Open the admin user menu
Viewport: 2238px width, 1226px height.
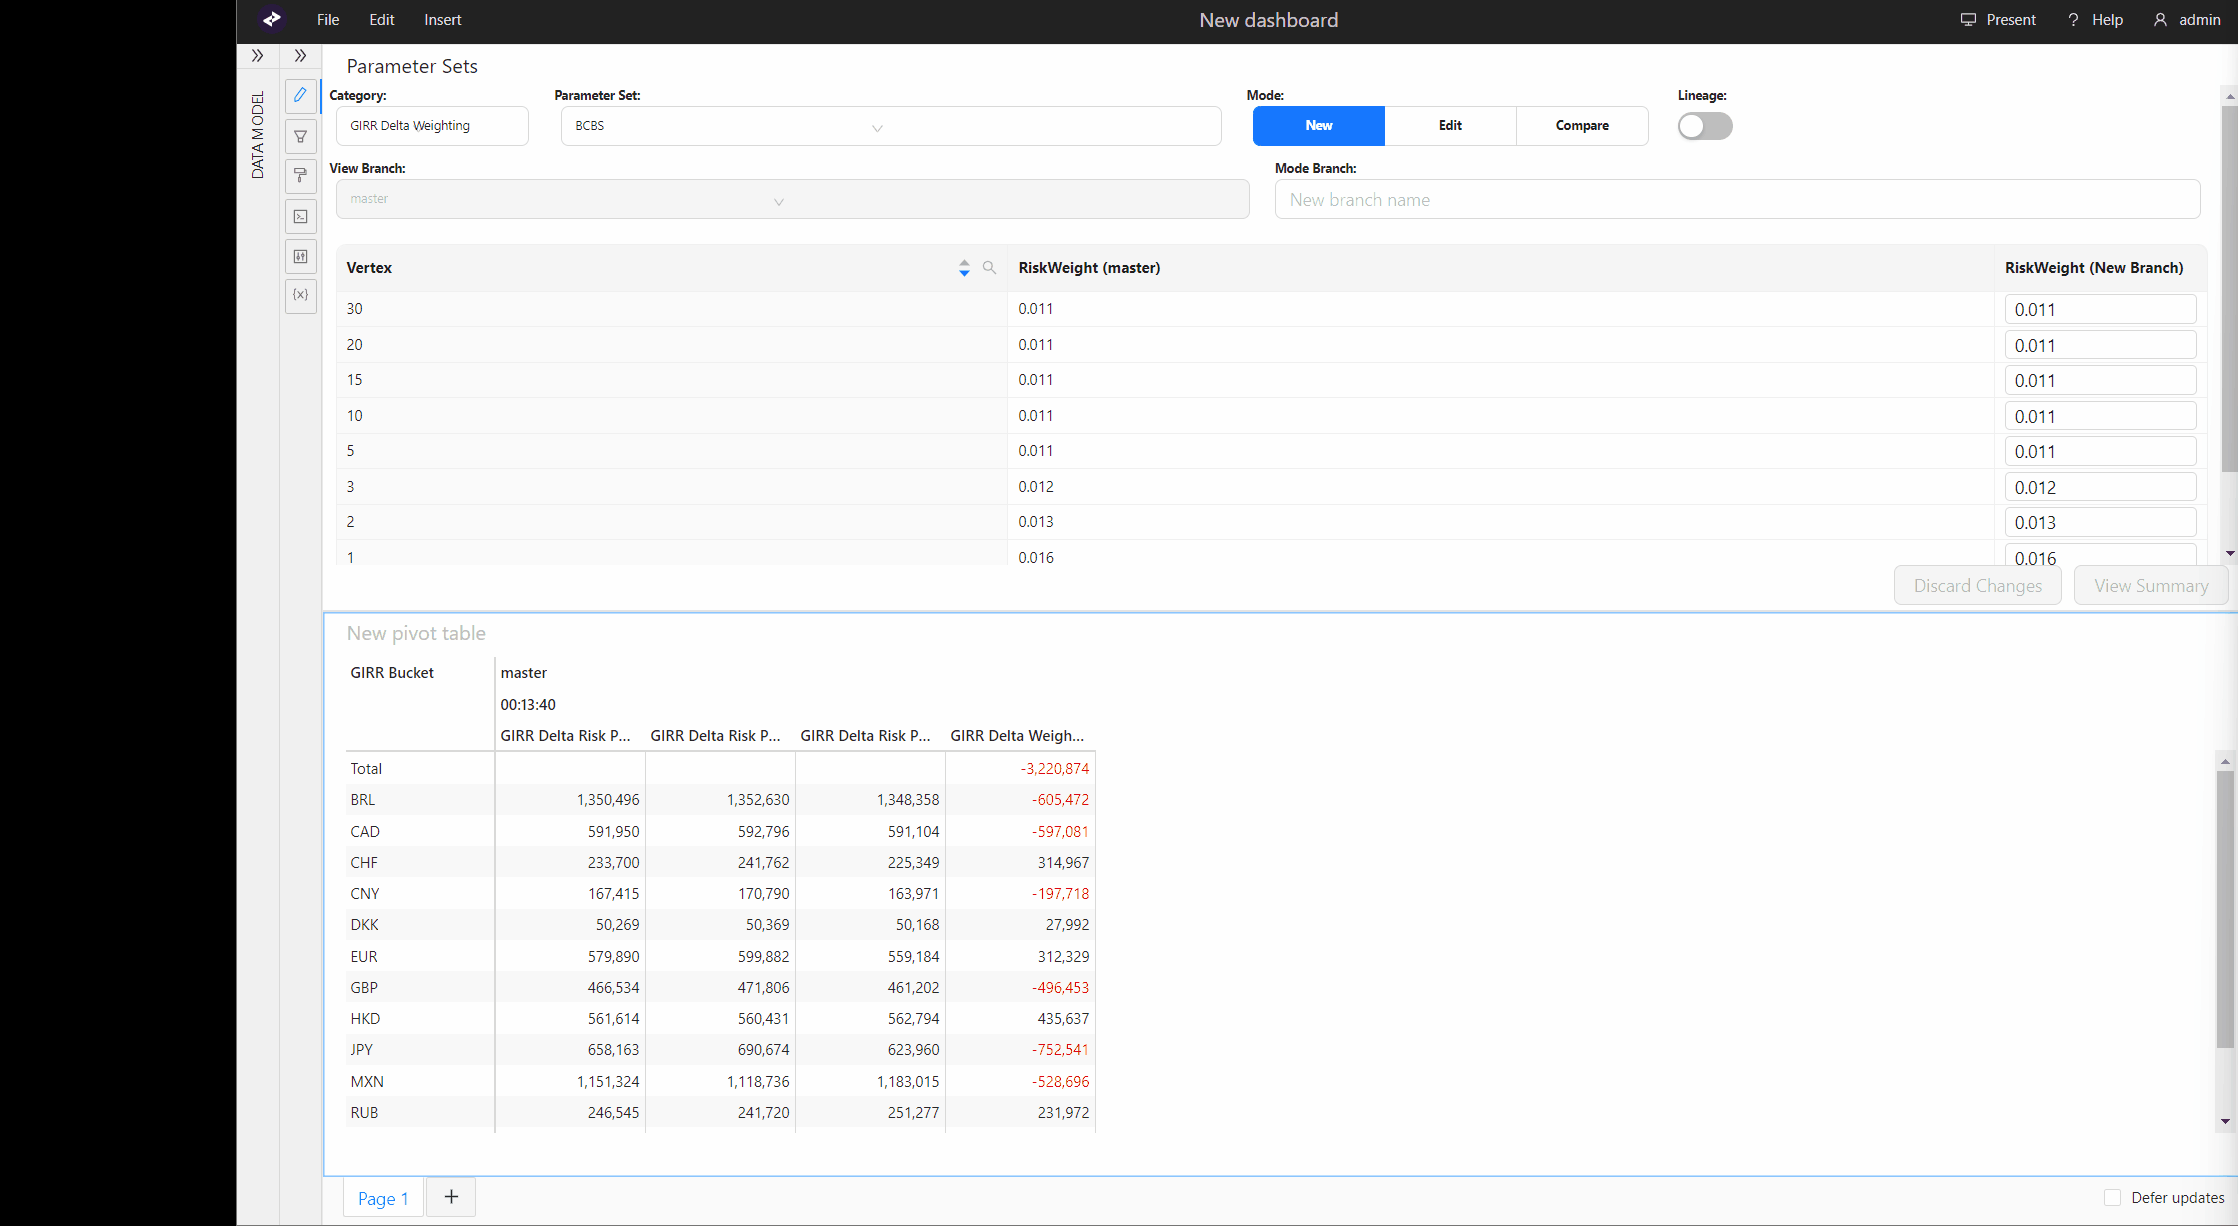2186,20
